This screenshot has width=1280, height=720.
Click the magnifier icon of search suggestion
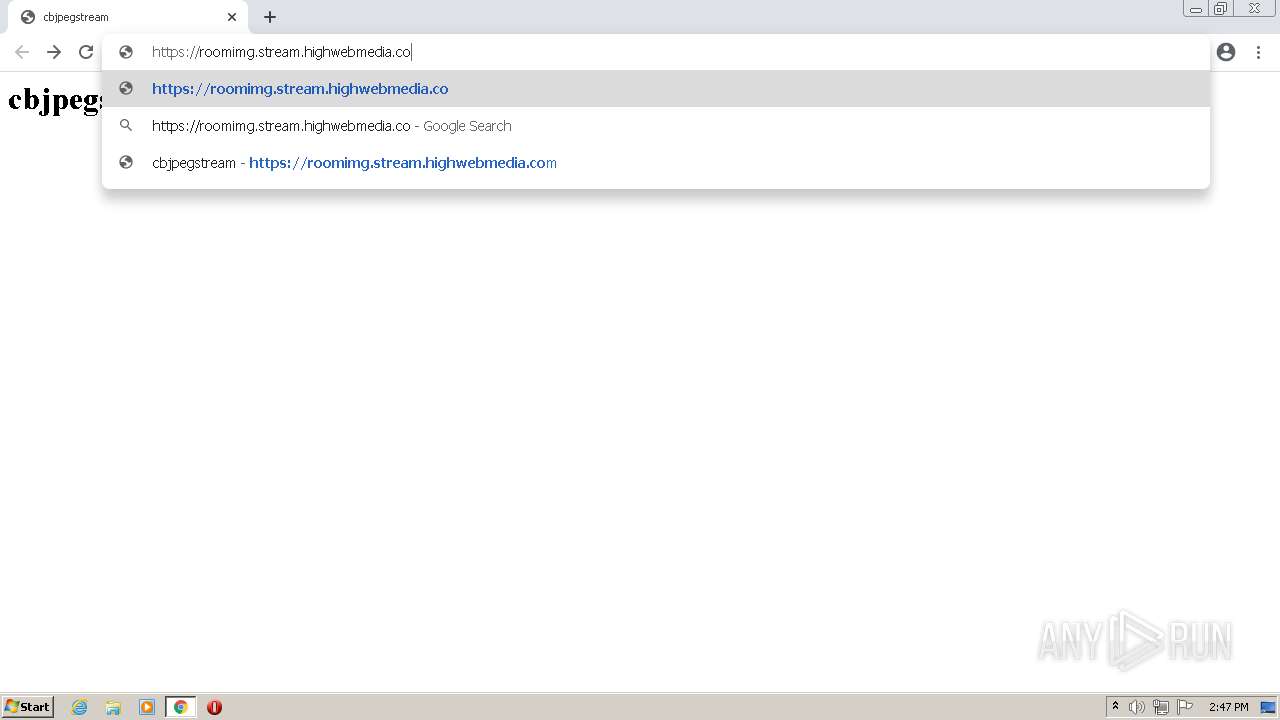[x=126, y=126]
